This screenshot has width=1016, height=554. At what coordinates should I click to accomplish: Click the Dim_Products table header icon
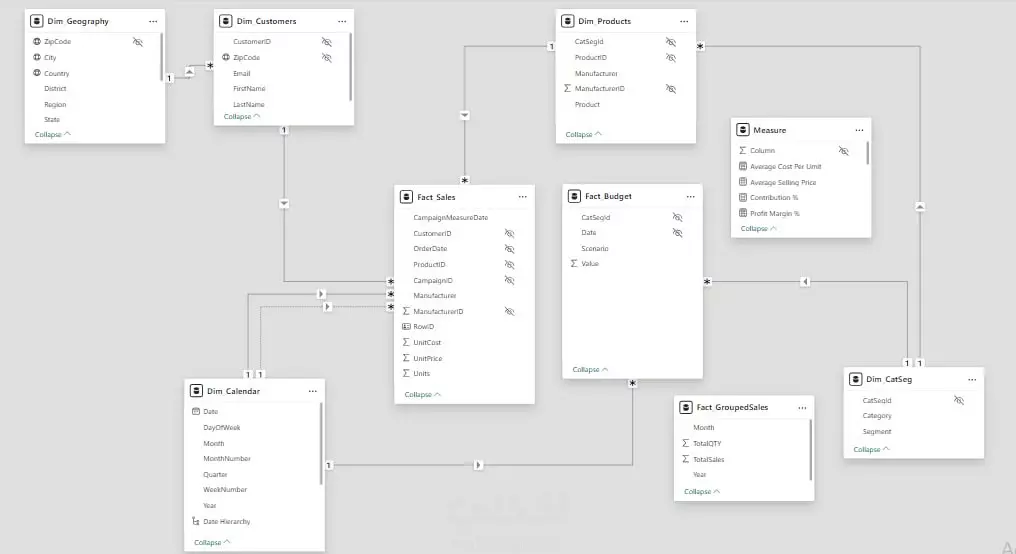click(x=568, y=21)
